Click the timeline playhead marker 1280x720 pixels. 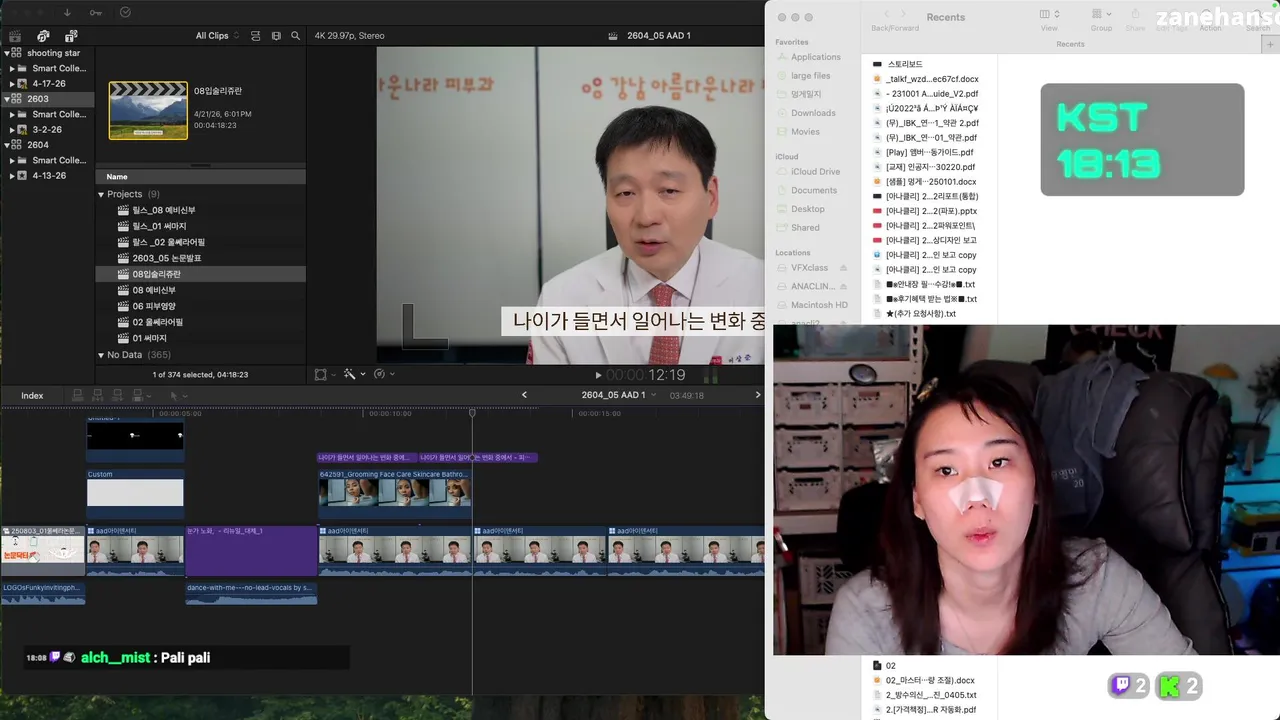point(472,412)
